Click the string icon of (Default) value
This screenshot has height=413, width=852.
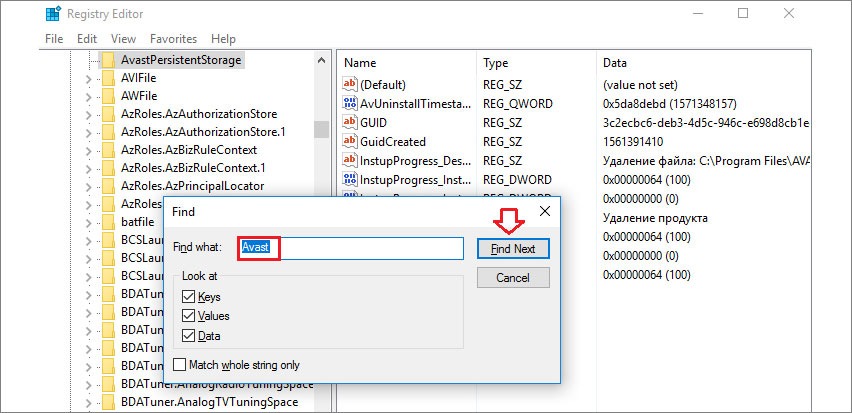click(349, 85)
